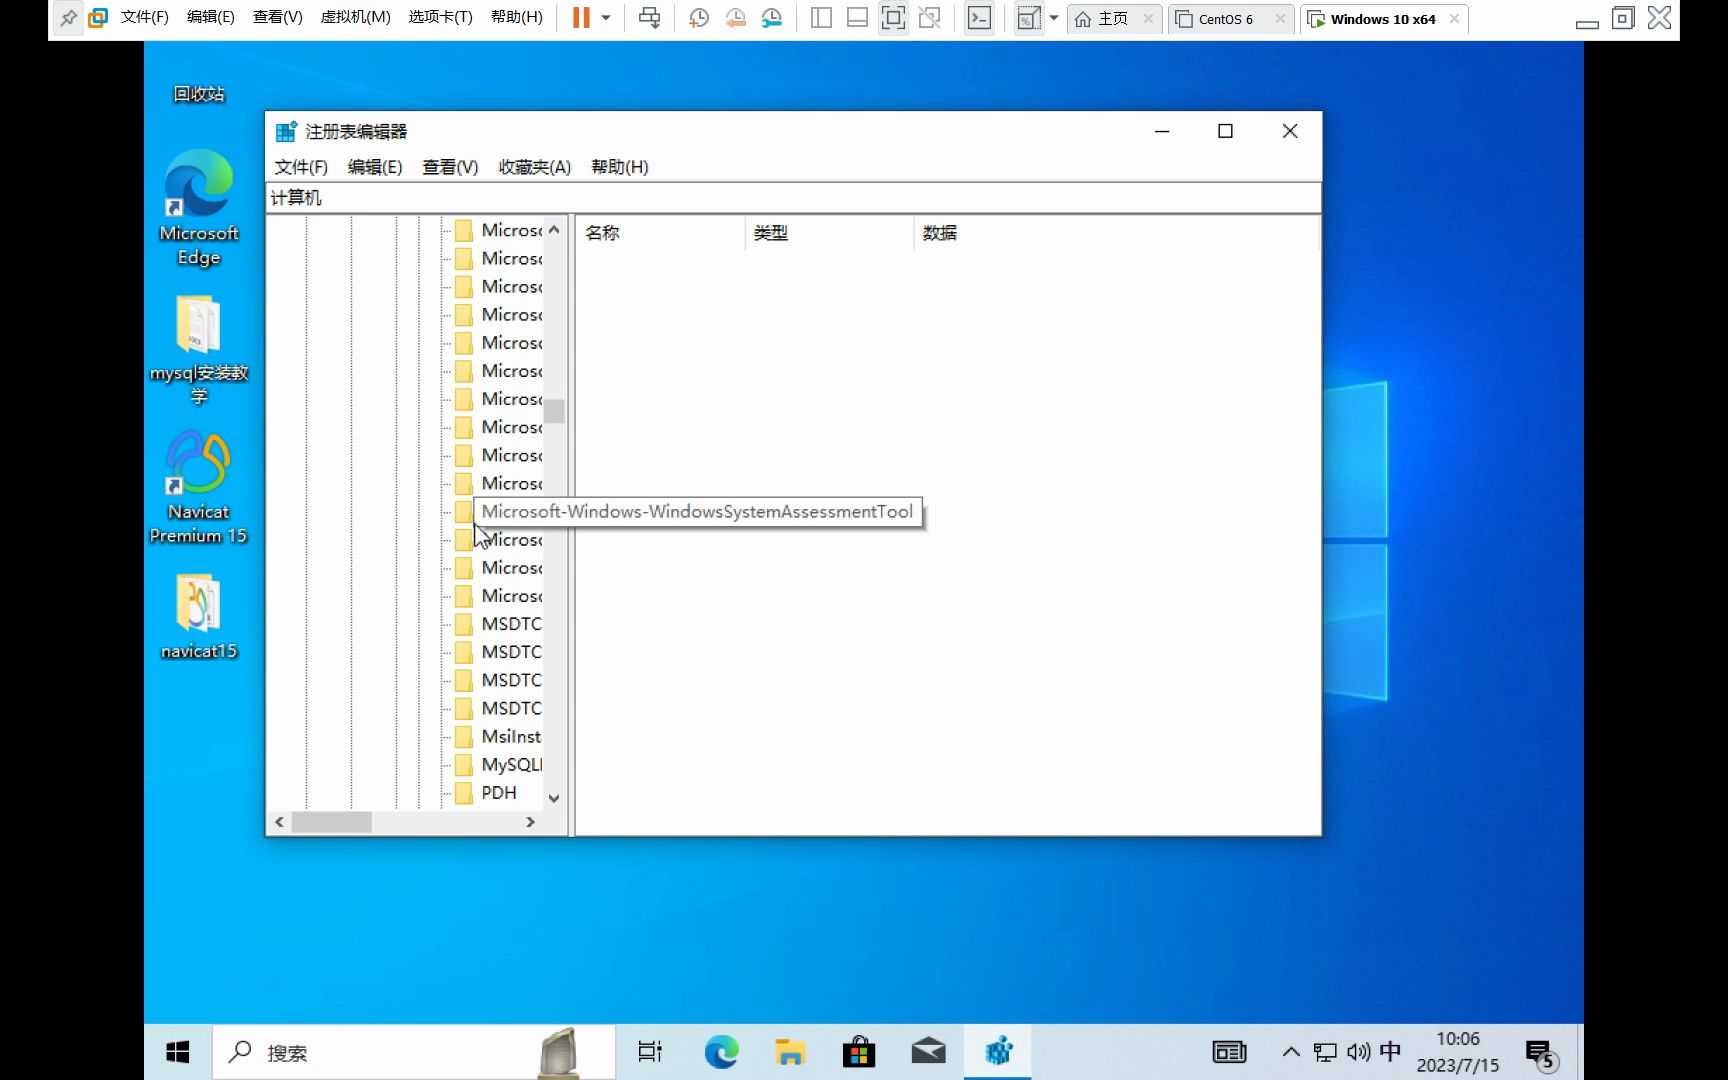Screen dimensions: 1728x1080
Task: Open Task View on the taskbar
Action: tap(650, 1052)
